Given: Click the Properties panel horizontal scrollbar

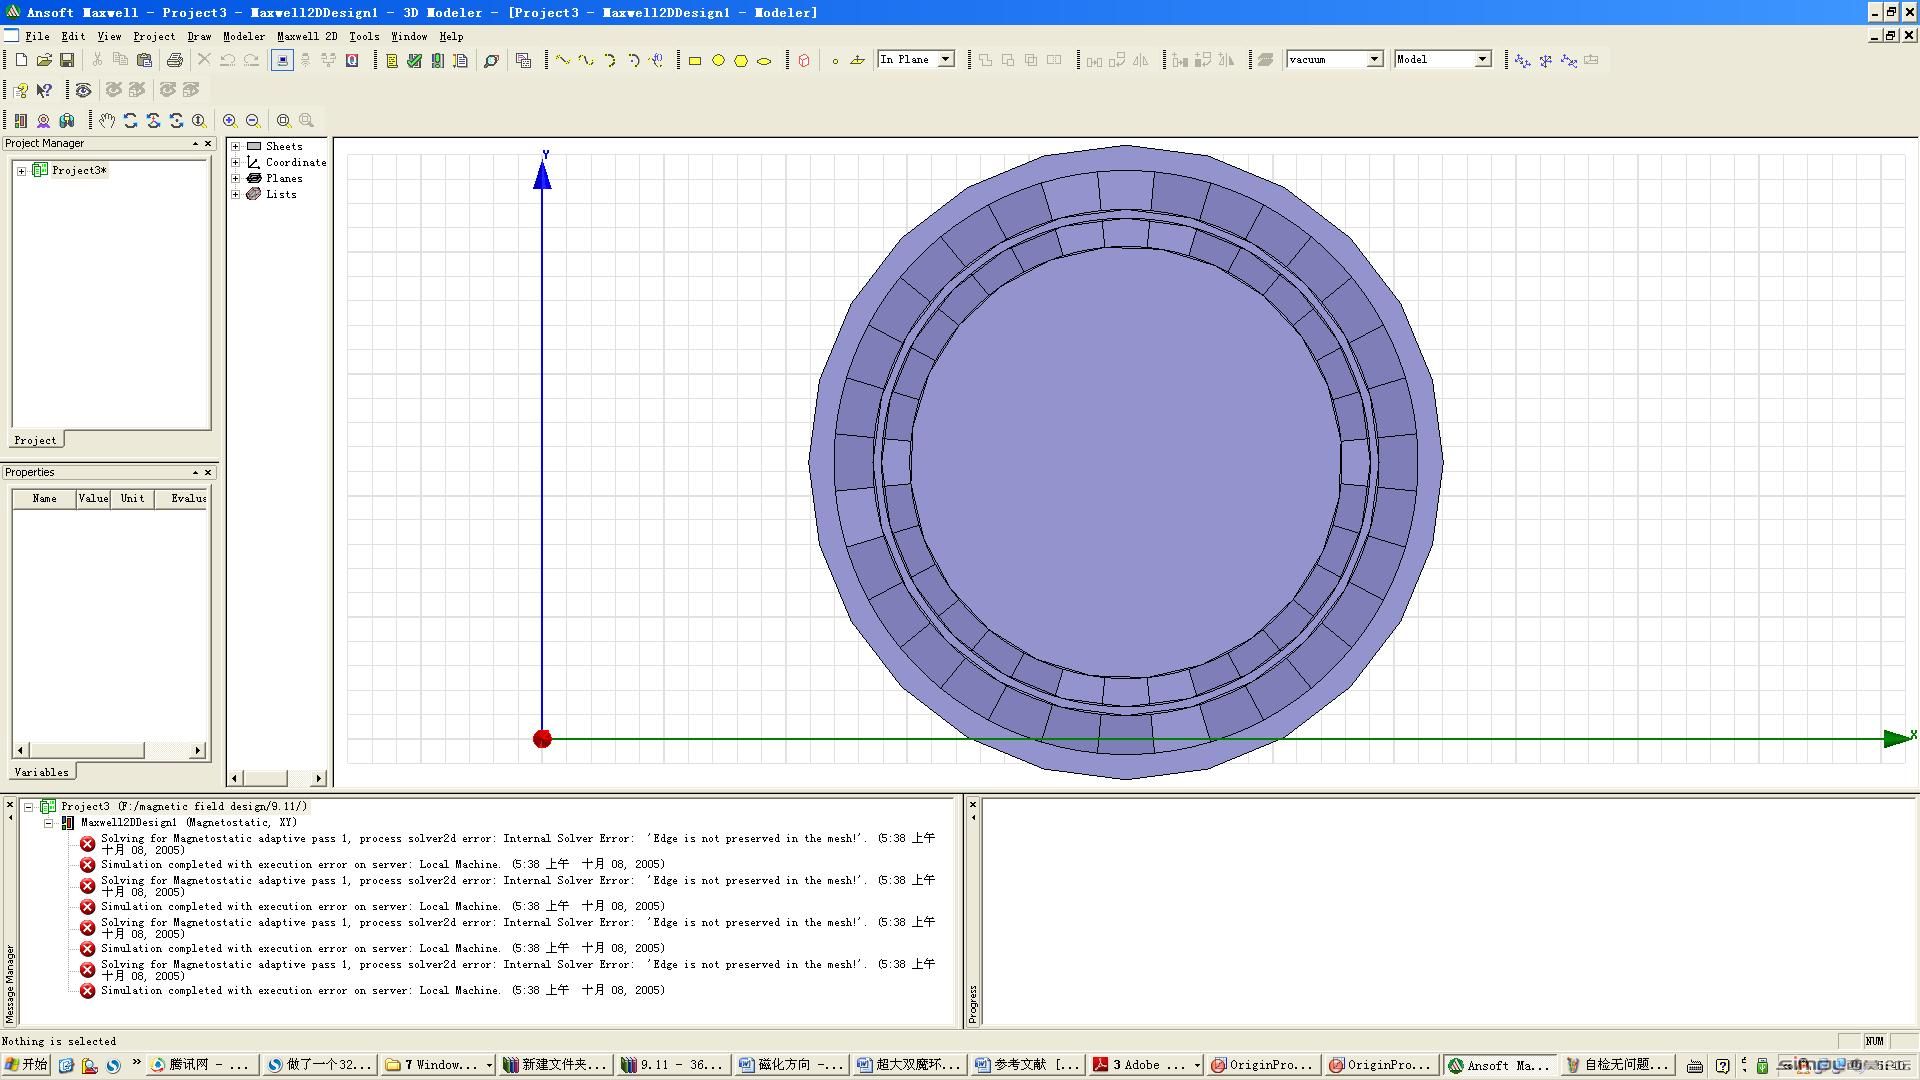Looking at the screenshot, I should tap(110, 750).
